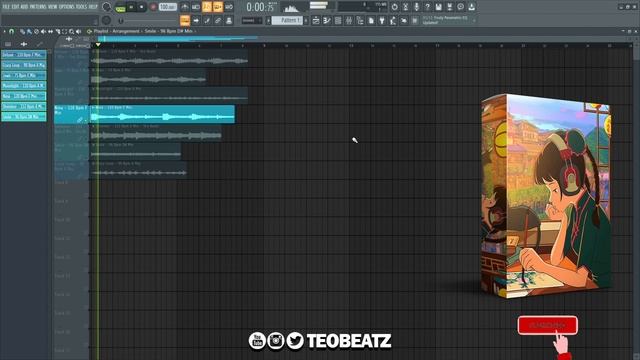The image size is (640, 360).
Task: Click the tempo field showing 100
Action: point(167,7)
